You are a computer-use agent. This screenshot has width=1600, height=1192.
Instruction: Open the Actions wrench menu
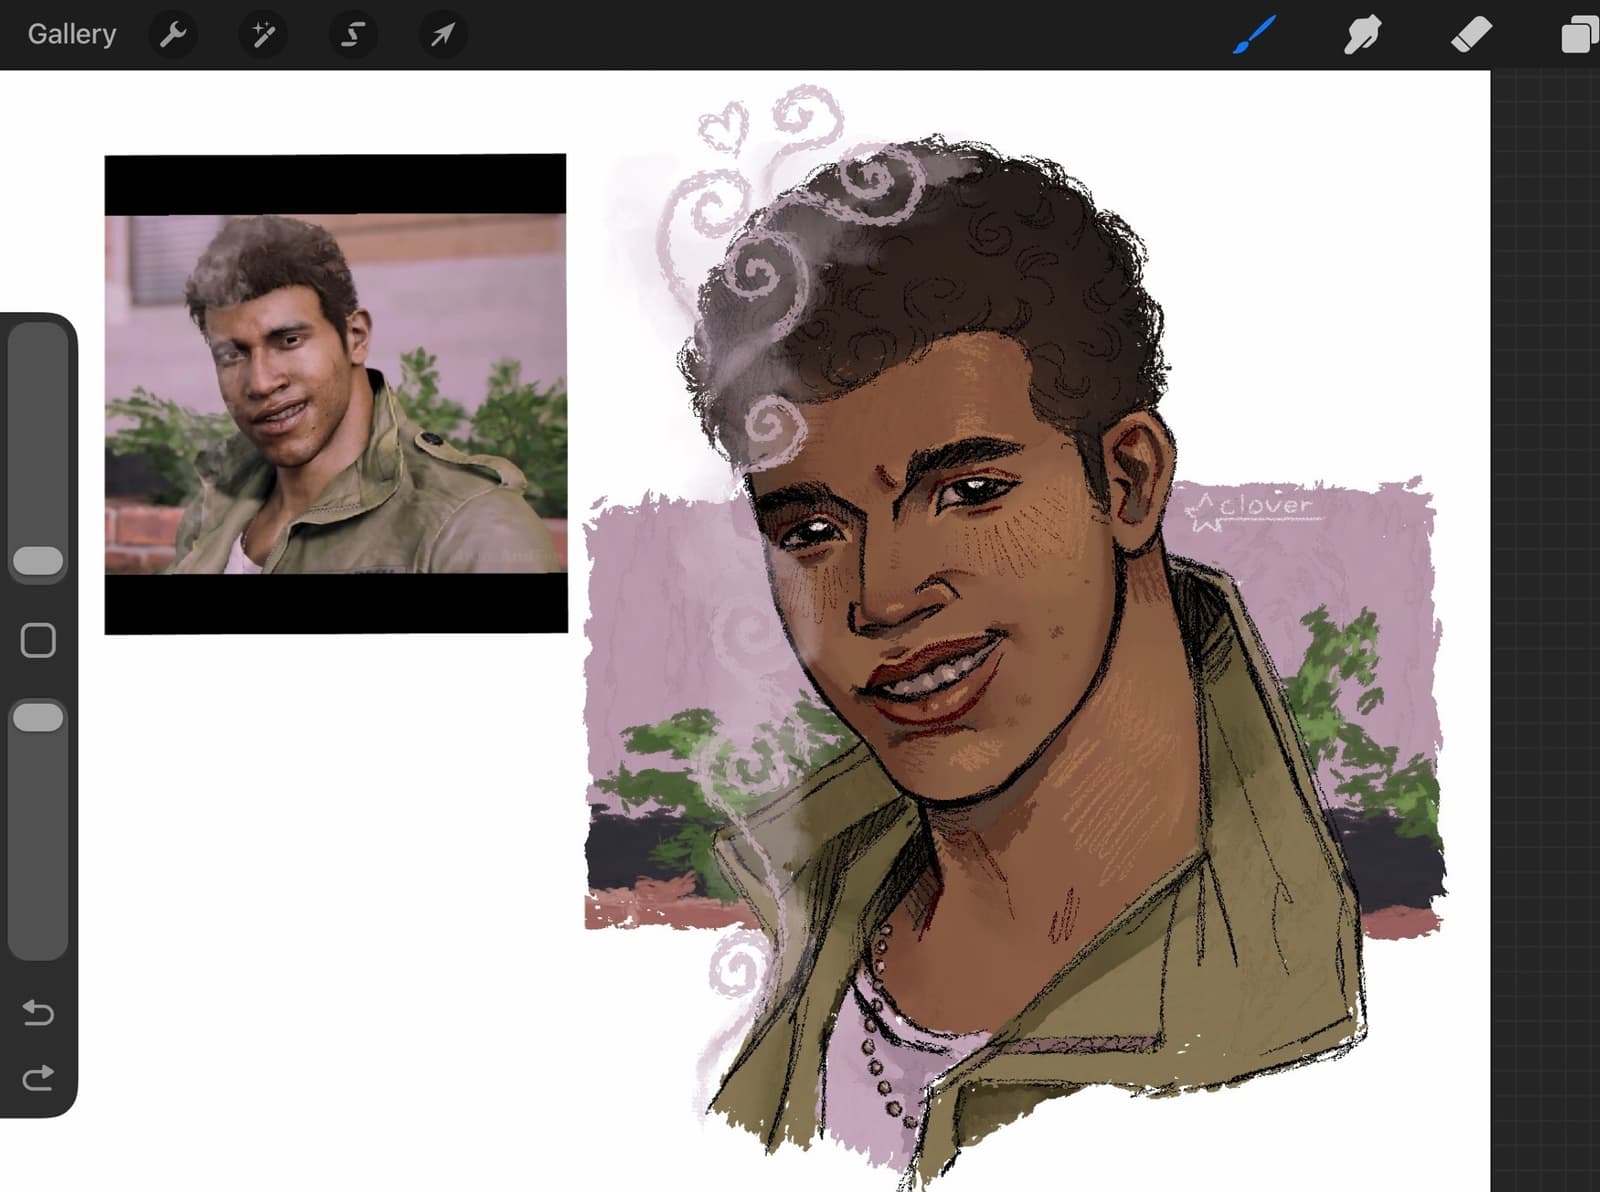tap(173, 35)
